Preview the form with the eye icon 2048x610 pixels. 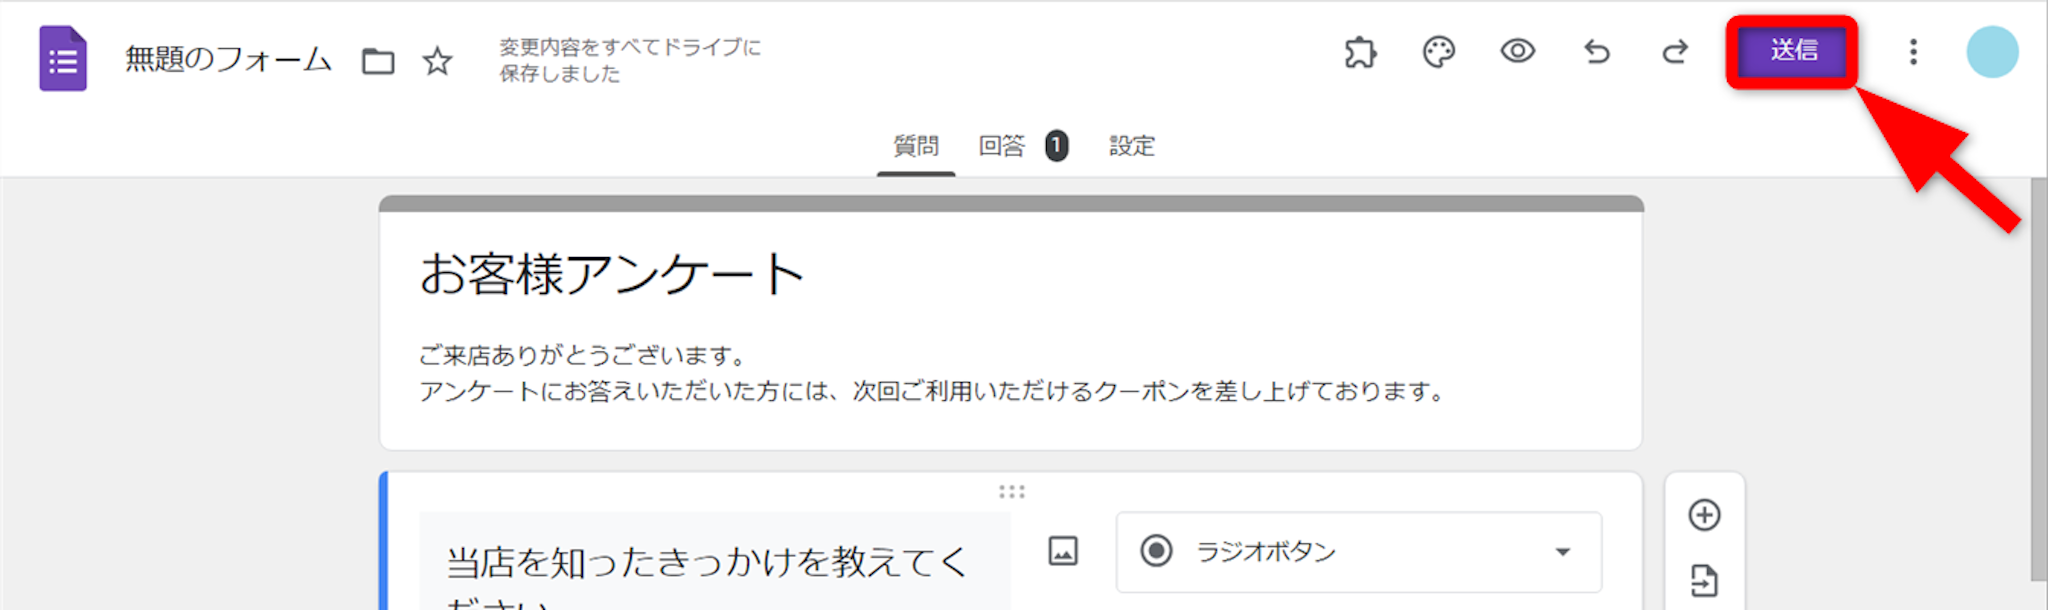1518,51
